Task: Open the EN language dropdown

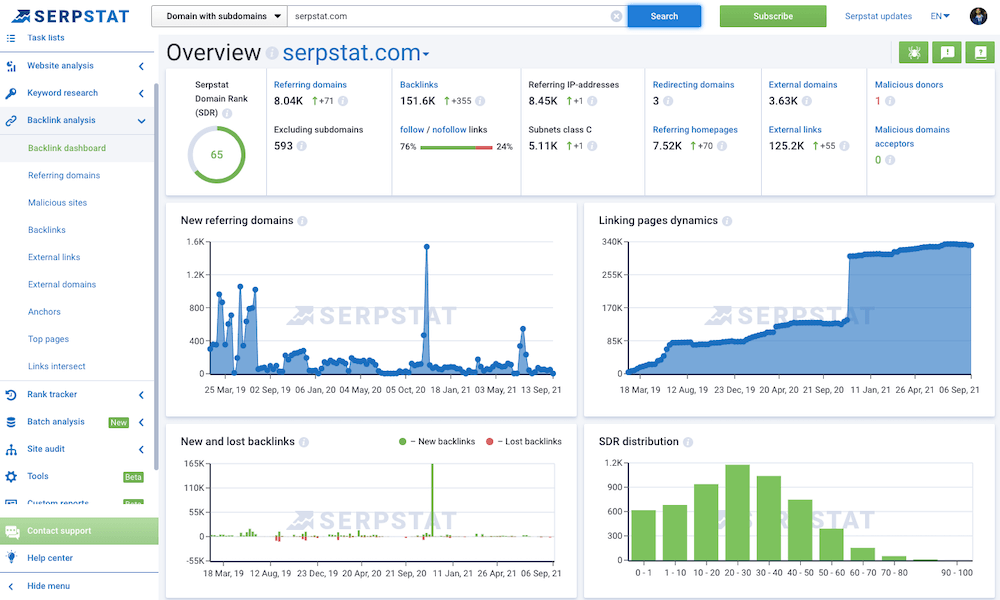Action: point(940,16)
